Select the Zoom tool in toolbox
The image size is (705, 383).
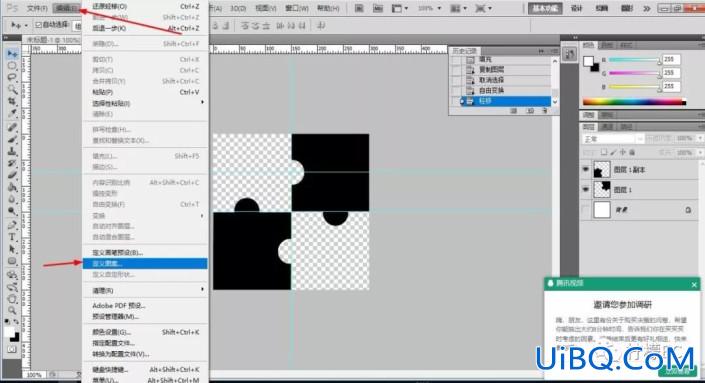(12, 310)
